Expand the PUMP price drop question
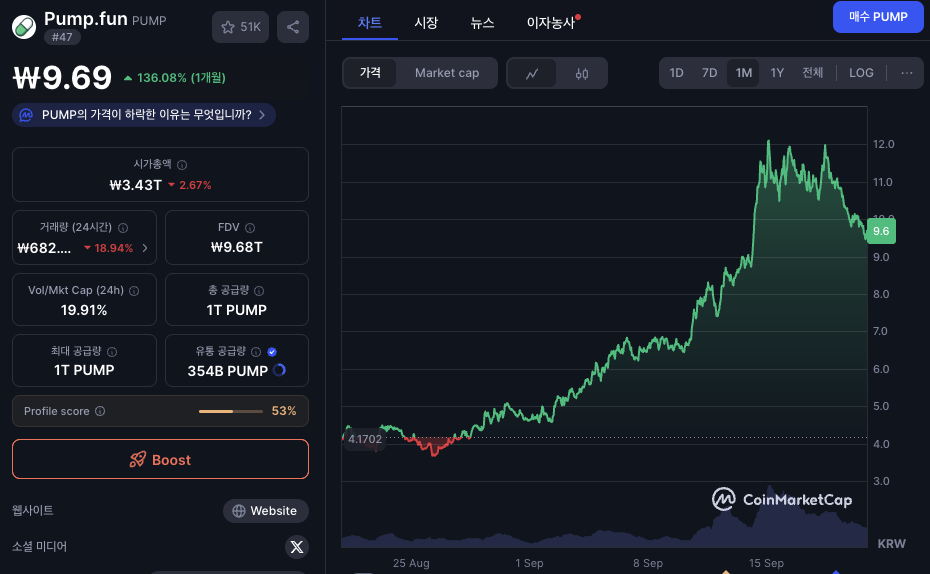This screenshot has width=930, height=574. click(144, 115)
